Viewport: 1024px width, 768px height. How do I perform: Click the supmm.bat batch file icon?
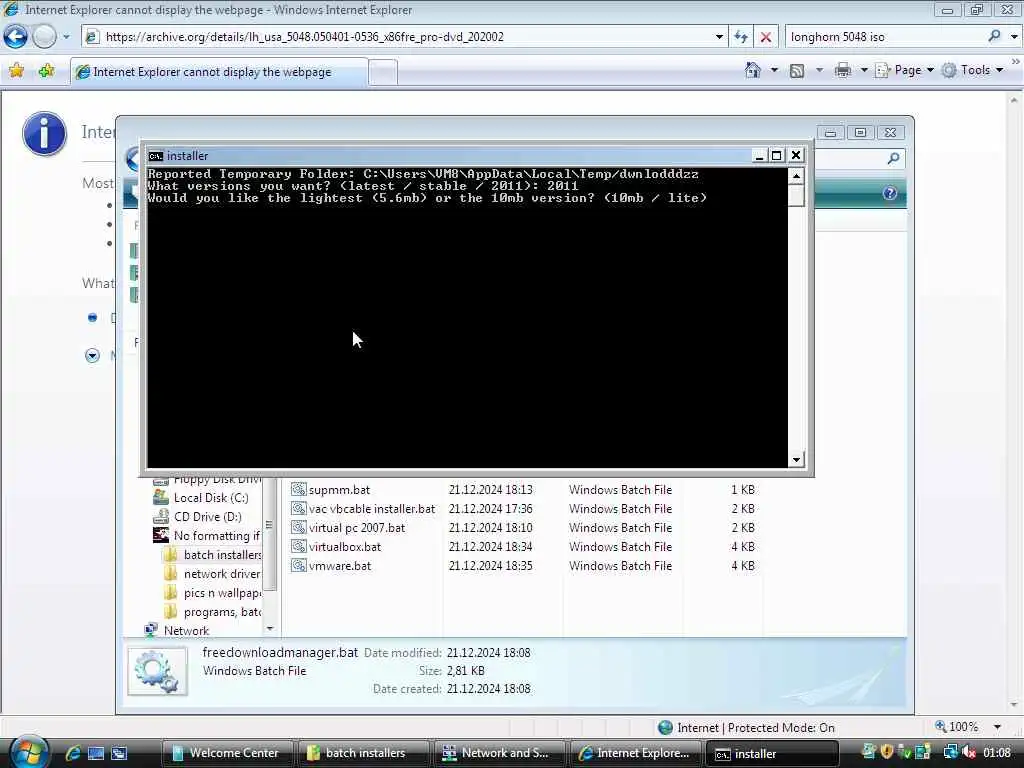click(x=298, y=489)
